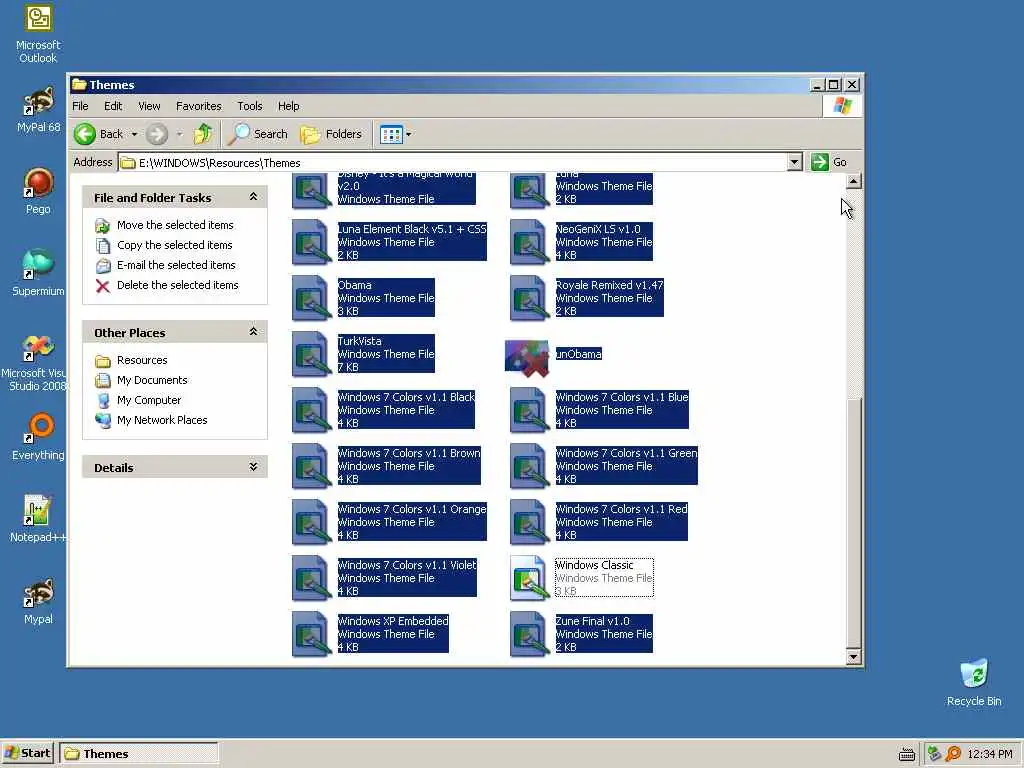Click the address field path text

pyautogui.click(x=219, y=163)
